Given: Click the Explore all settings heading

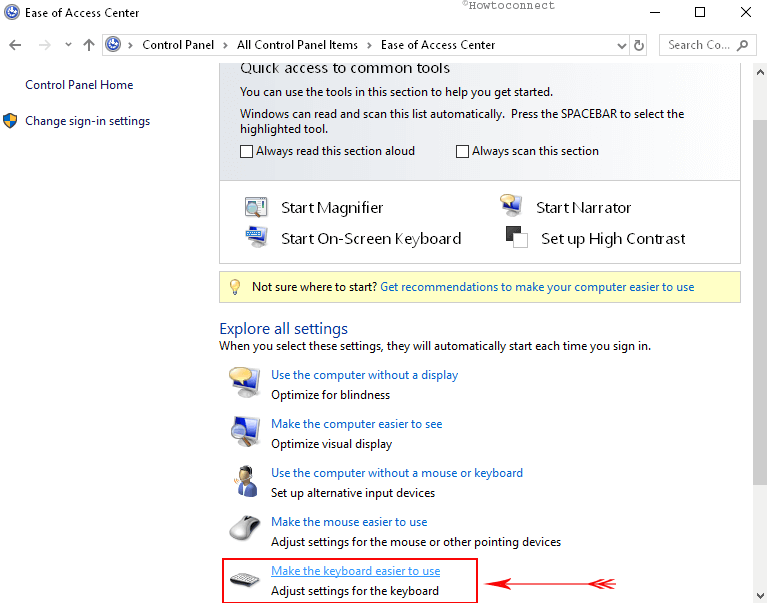Looking at the screenshot, I should tap(283, 329).
